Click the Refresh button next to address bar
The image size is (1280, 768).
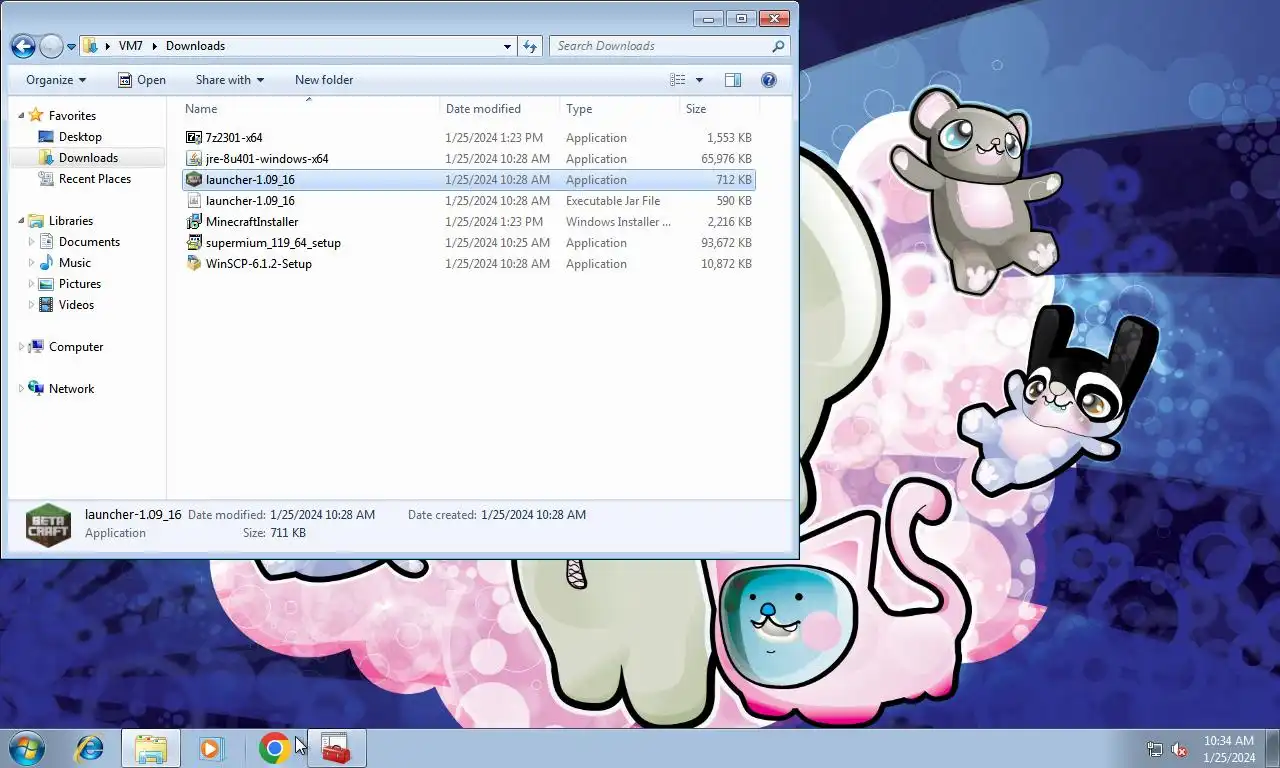coord(531,46)
